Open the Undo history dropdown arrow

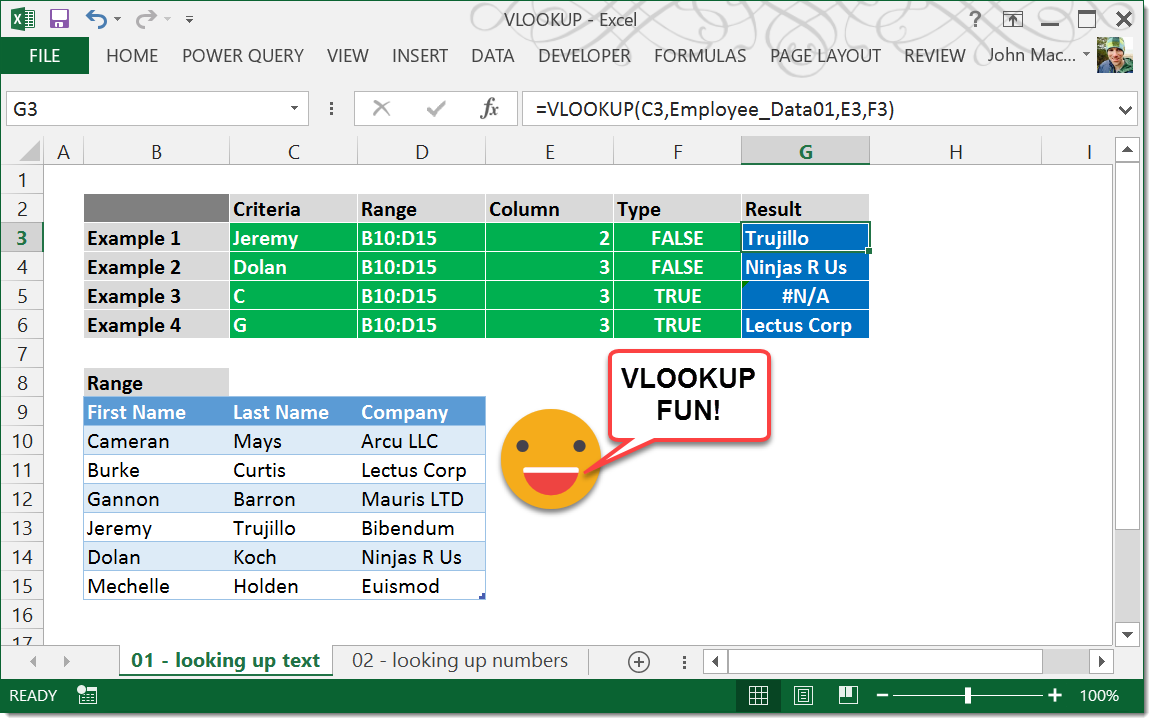118,19
